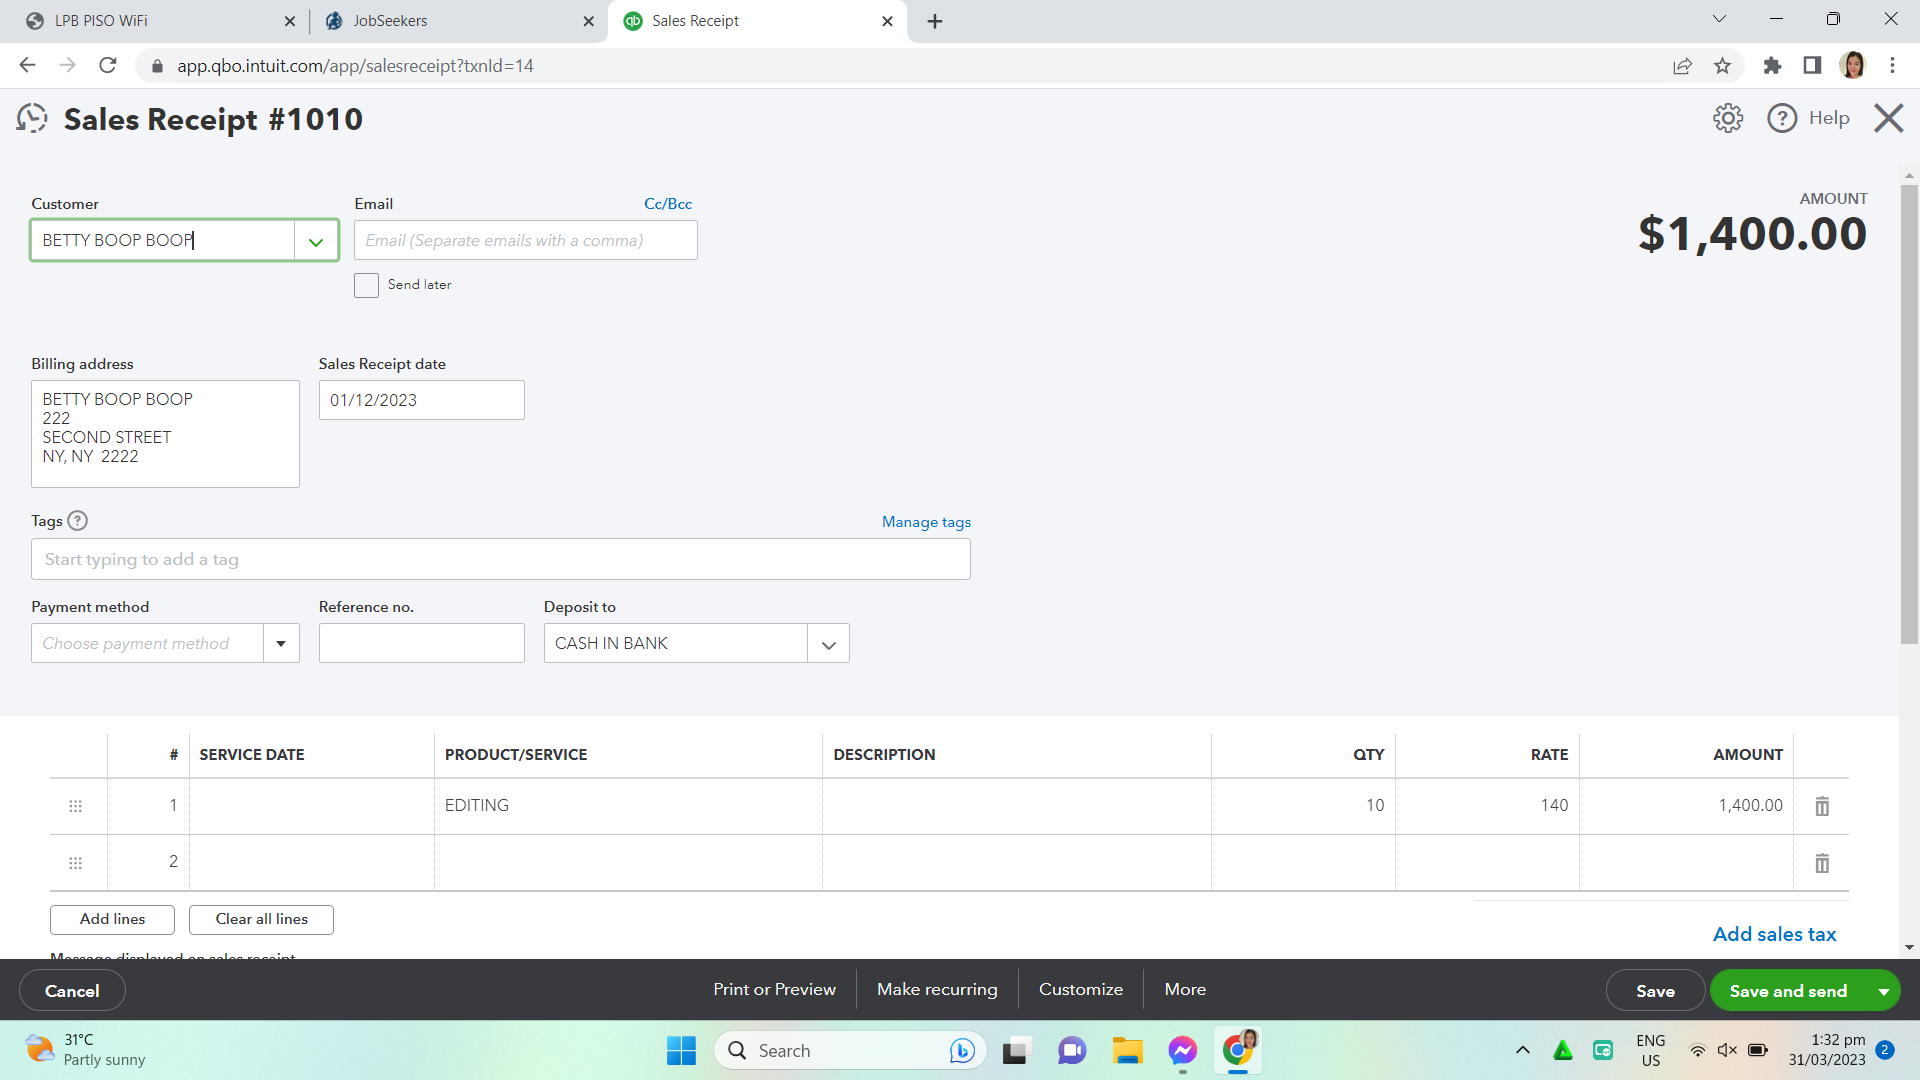Click the Tags help info icon
1920x1080 pixels.
coord(77,521)
